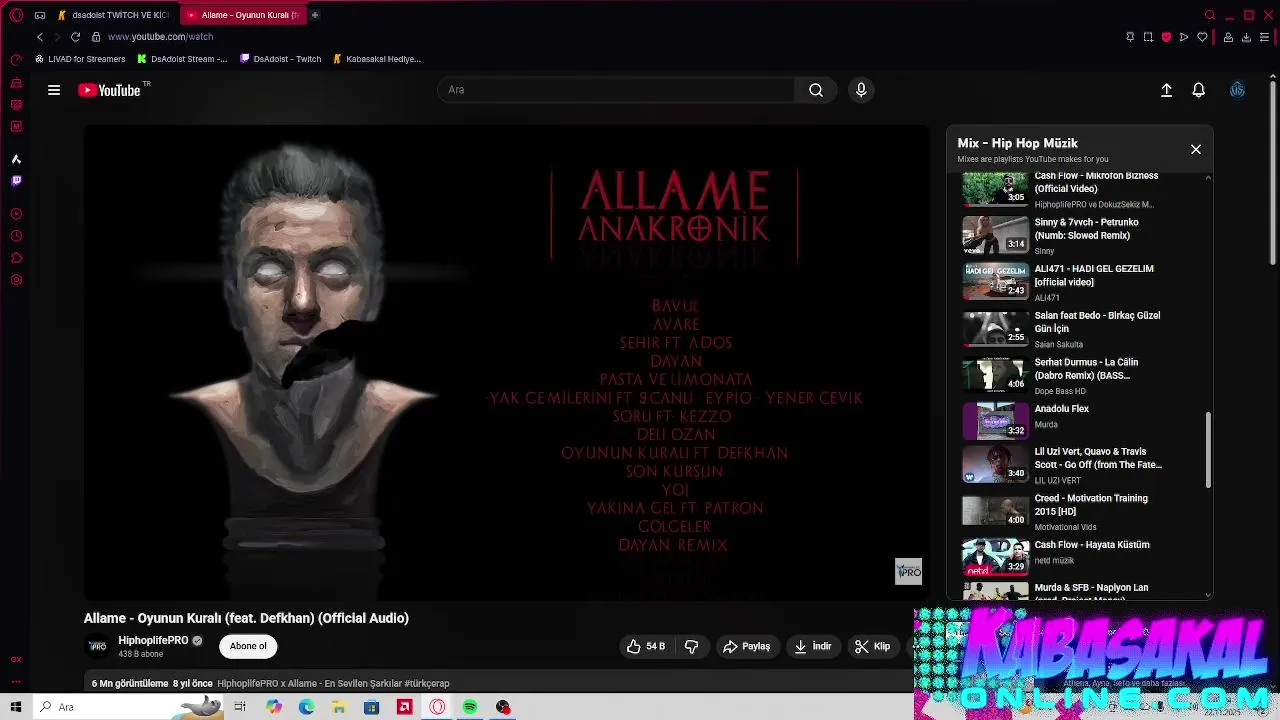Screen dimensions: 1280x720
Task: Open Opera downloads icon in toolbar
Action: click(x=1246, y=37)
